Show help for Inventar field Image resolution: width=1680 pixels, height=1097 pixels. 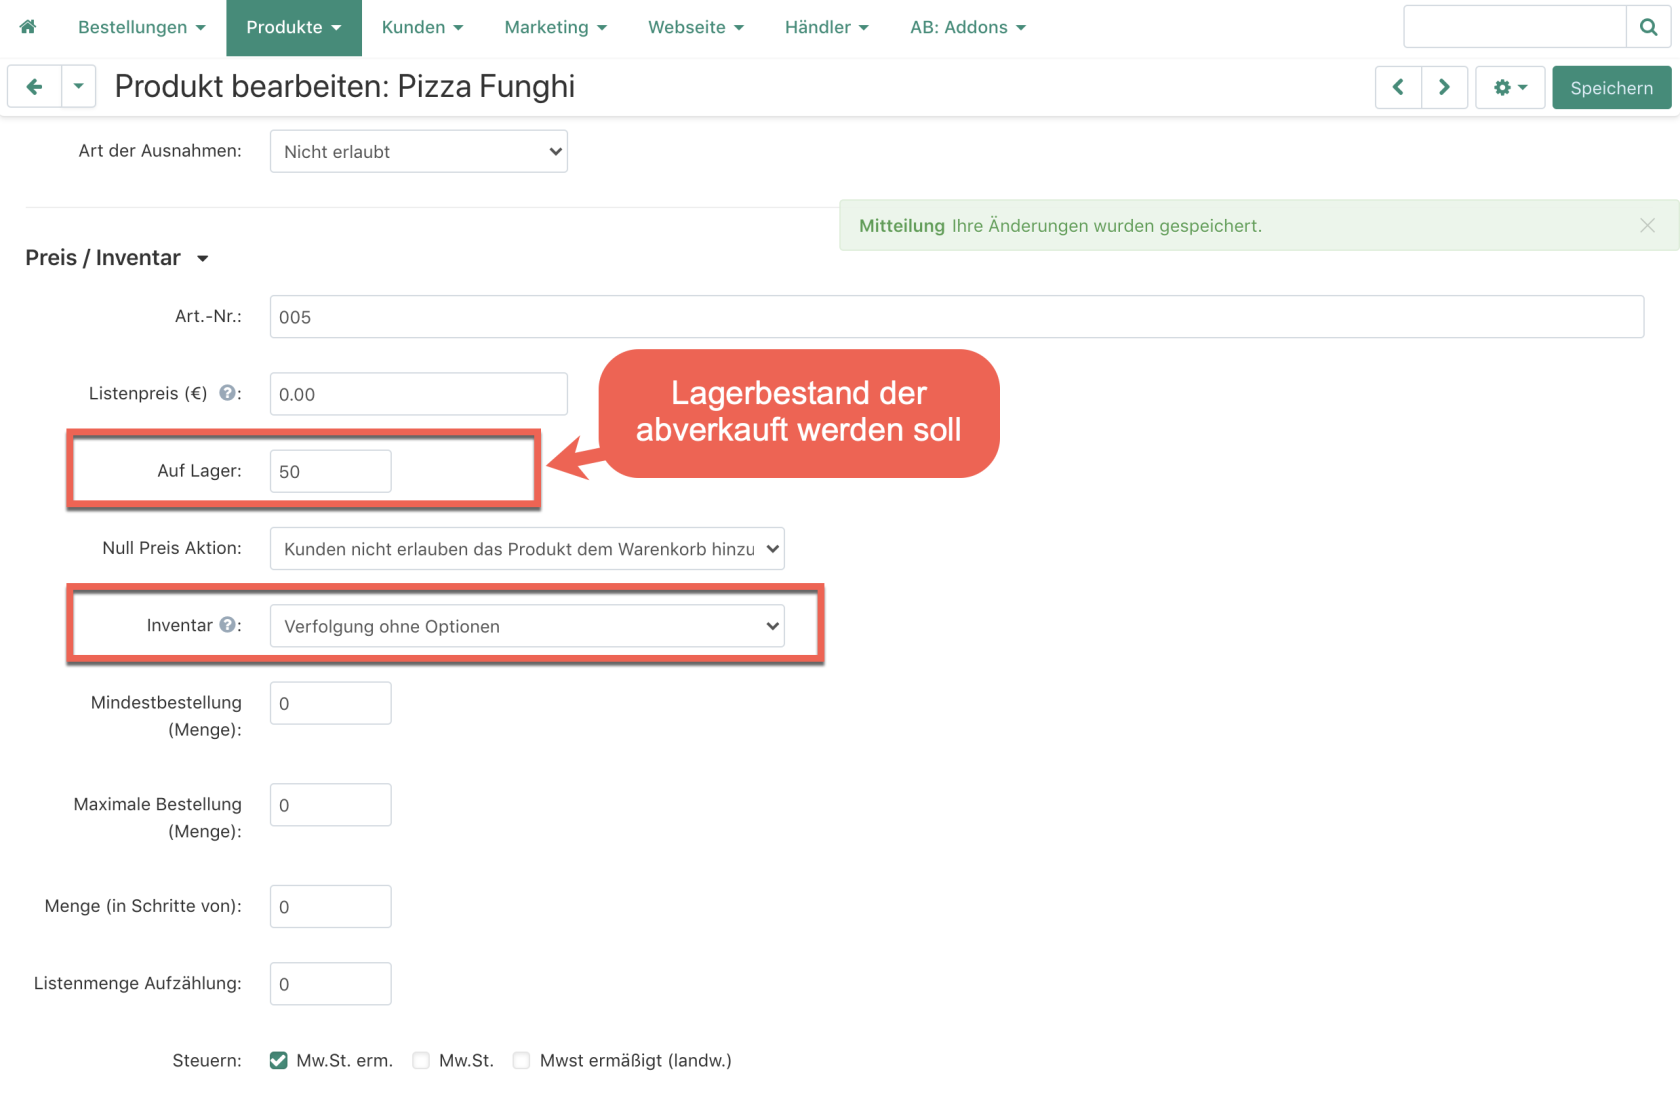[x=228, y=625]
